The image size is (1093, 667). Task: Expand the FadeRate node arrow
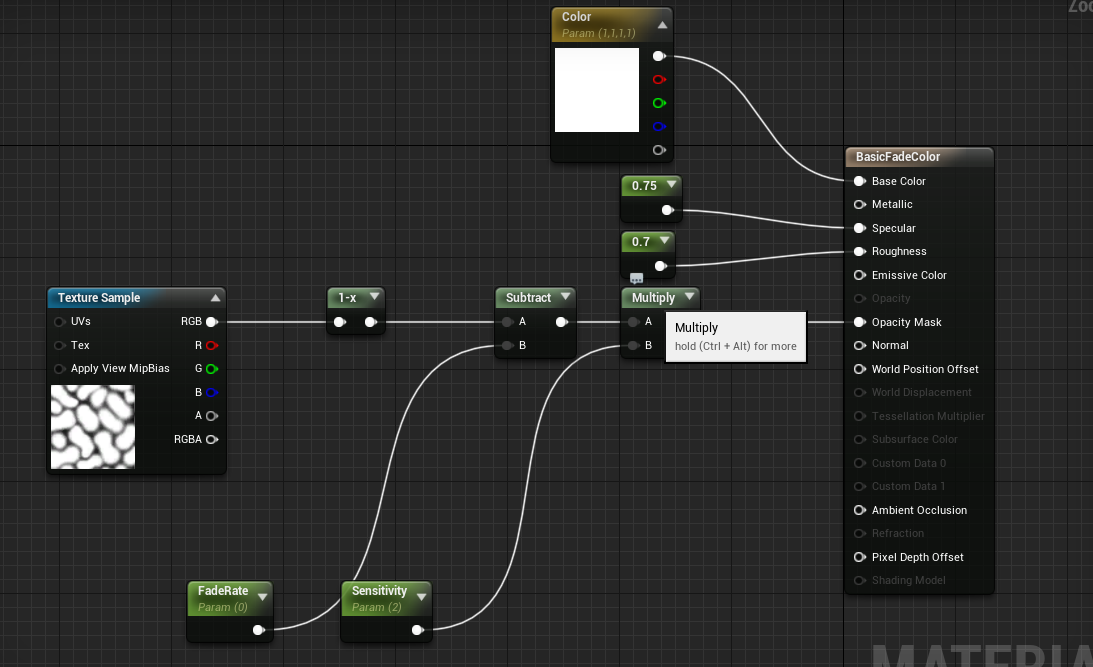pyautogui.click(x=263, y=597)
